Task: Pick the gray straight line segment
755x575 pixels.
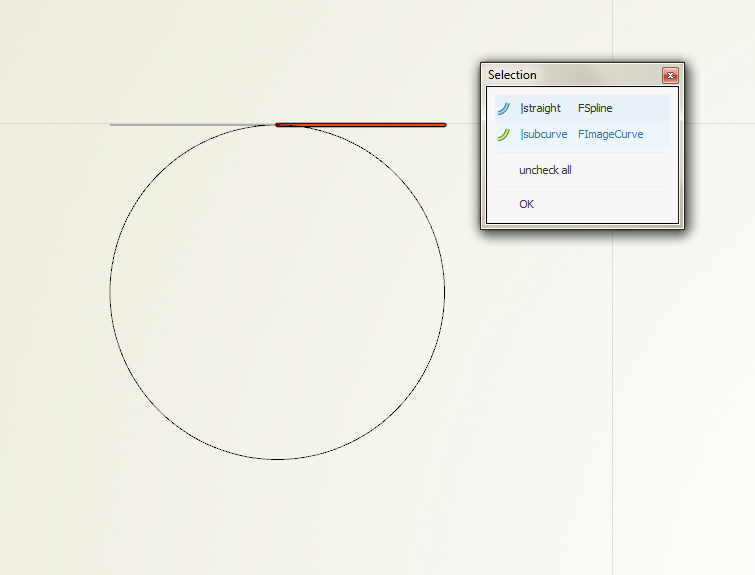Action: 192,125
